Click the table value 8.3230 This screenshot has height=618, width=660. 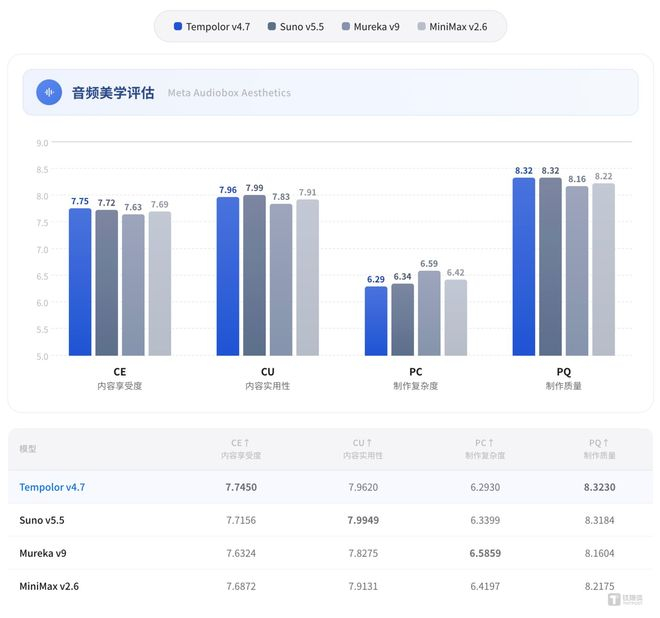click(x=599, y=487)
